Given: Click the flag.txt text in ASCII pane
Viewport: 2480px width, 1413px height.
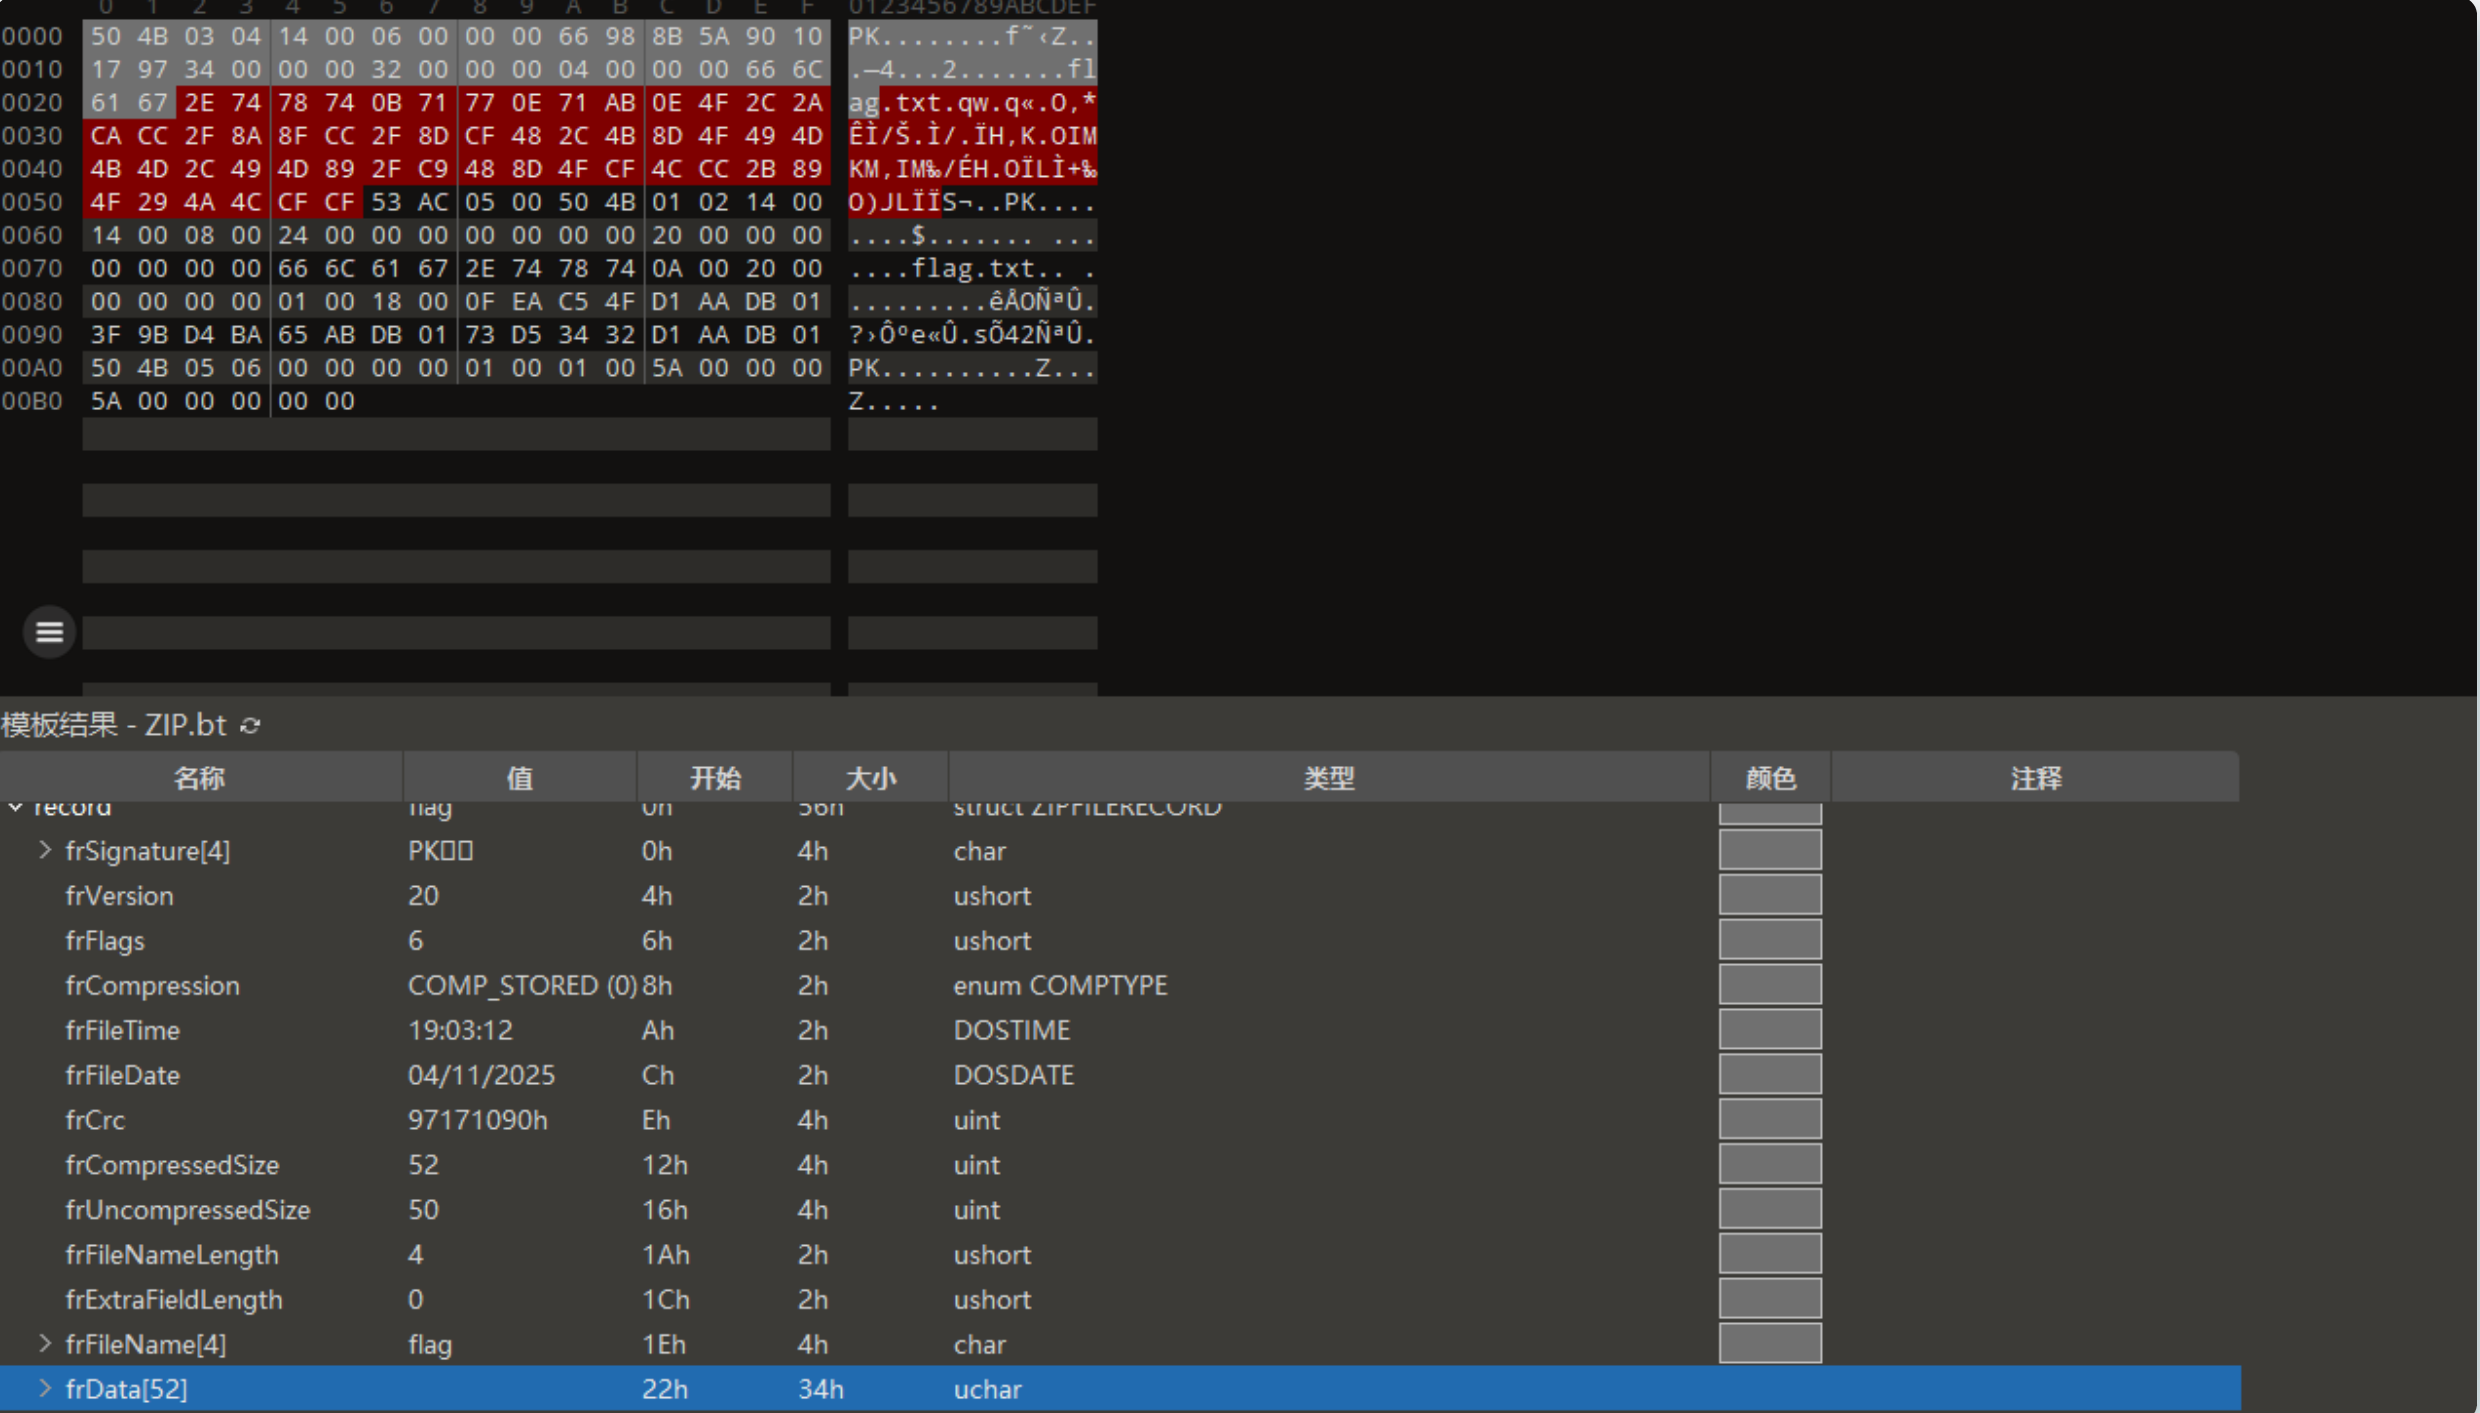Looking at the screenshot, I should (x=972, y=268).
